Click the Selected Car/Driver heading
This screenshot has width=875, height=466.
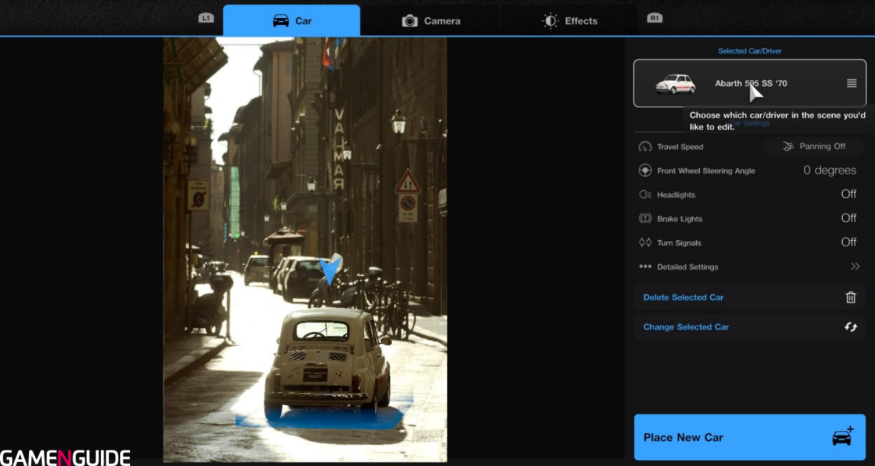tap(749, 51)
